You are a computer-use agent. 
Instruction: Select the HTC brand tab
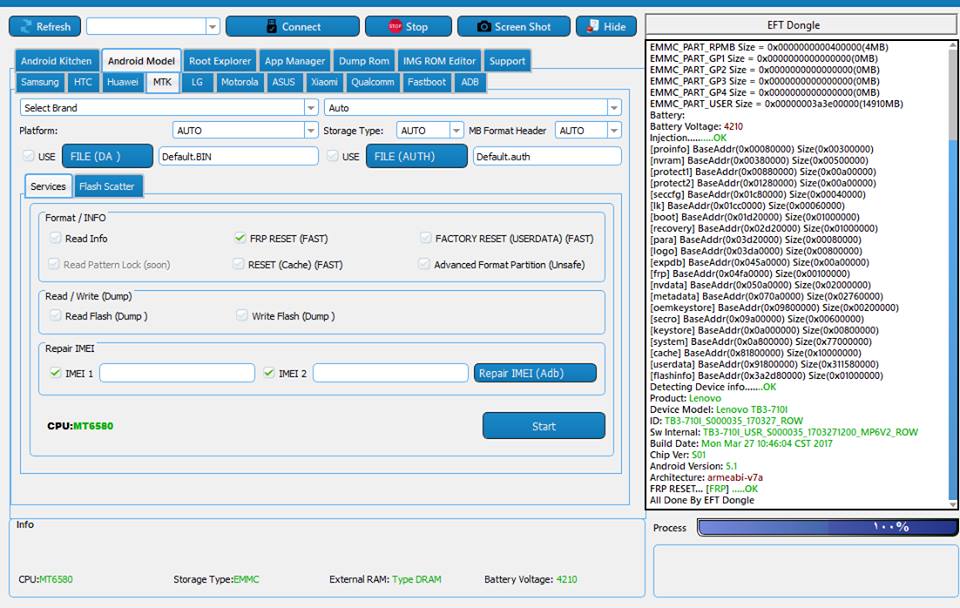(x=83, y=81)
